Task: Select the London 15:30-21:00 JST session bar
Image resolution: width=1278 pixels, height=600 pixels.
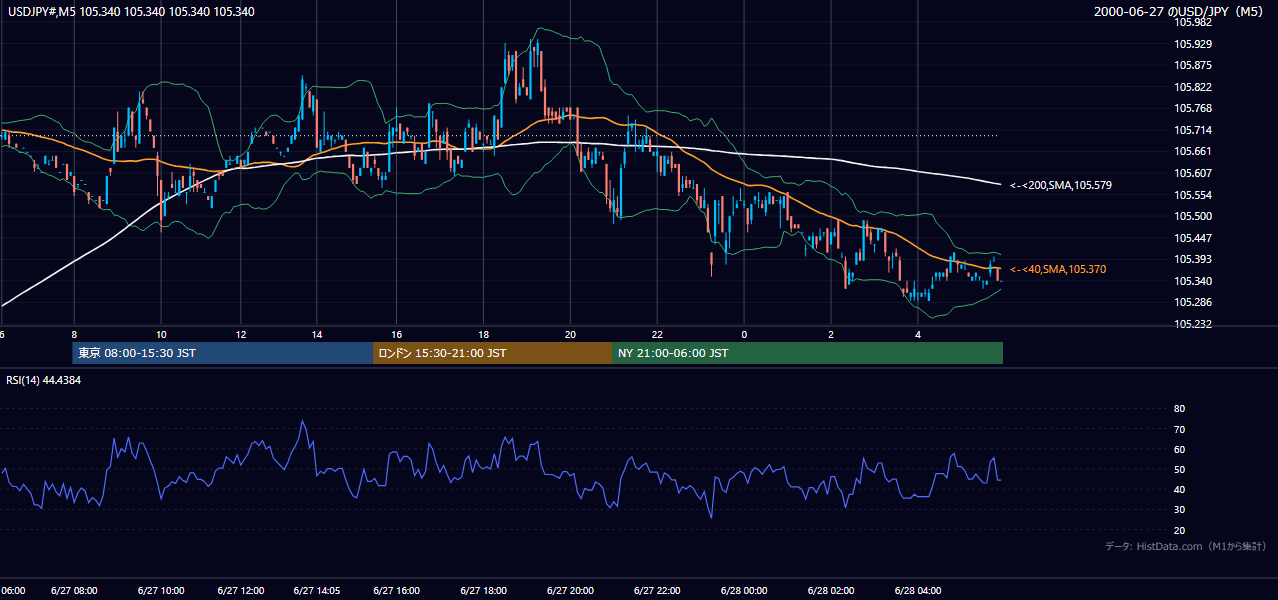Action: point(492,353)
